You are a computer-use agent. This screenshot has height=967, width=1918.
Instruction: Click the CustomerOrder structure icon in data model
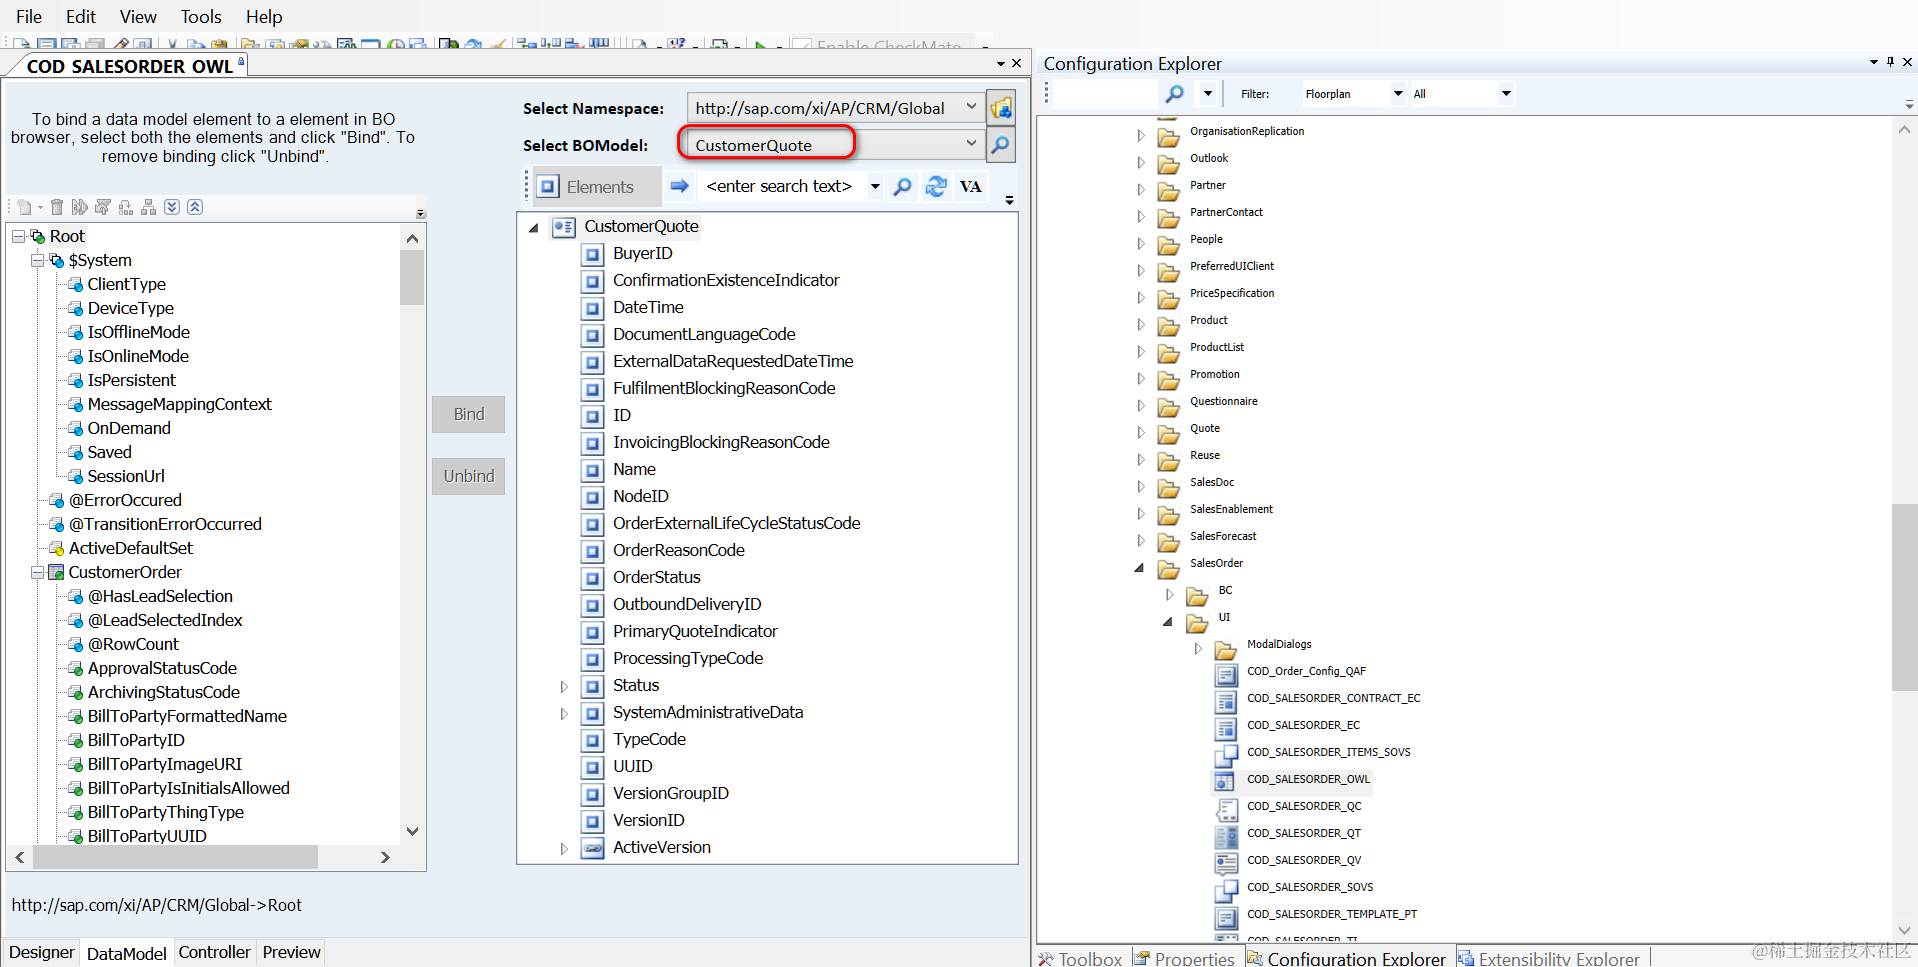[57, 572]
